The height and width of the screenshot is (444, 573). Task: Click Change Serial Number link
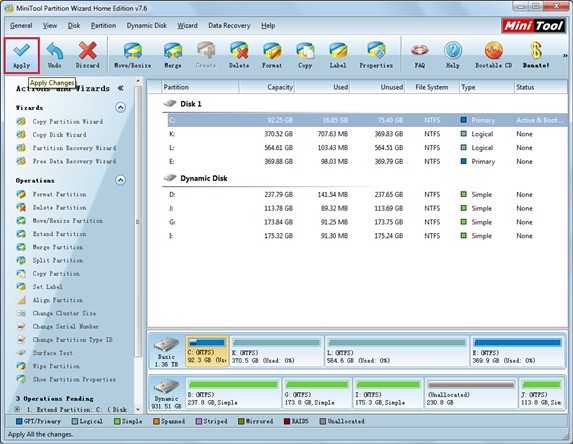[x=66, y=326]
